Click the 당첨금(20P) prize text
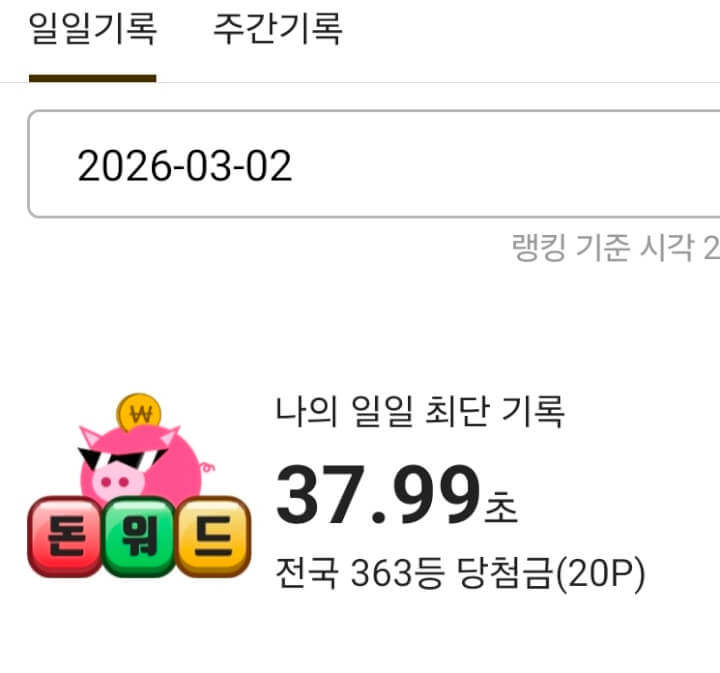This screenshot has width=720, height=673. coord(551,573)
